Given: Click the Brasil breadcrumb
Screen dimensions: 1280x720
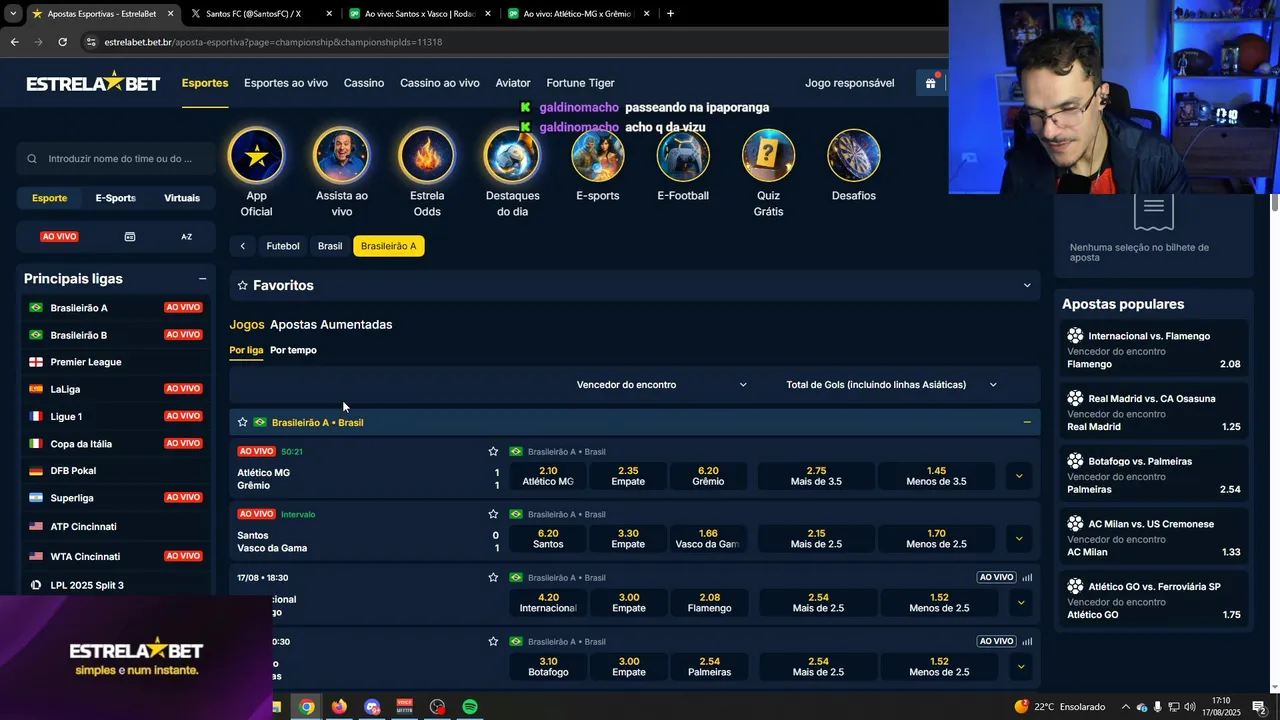Looking at the screenshot, I should click(330, 246).
